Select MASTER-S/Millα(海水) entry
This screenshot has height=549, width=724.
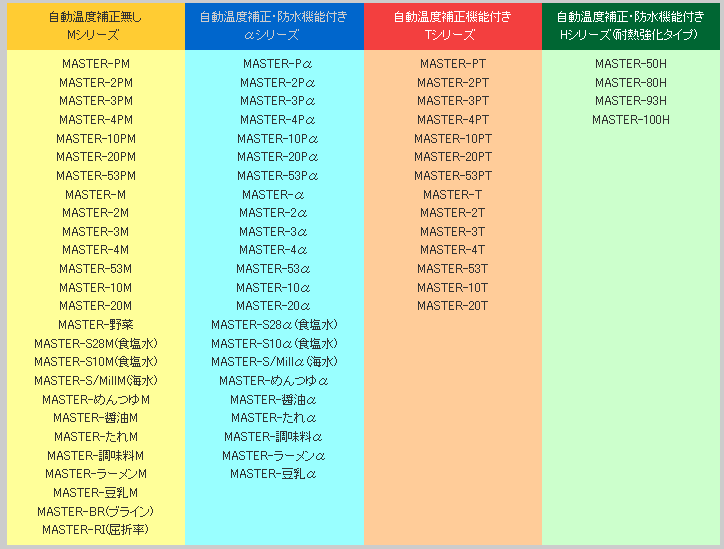[274, 362]
